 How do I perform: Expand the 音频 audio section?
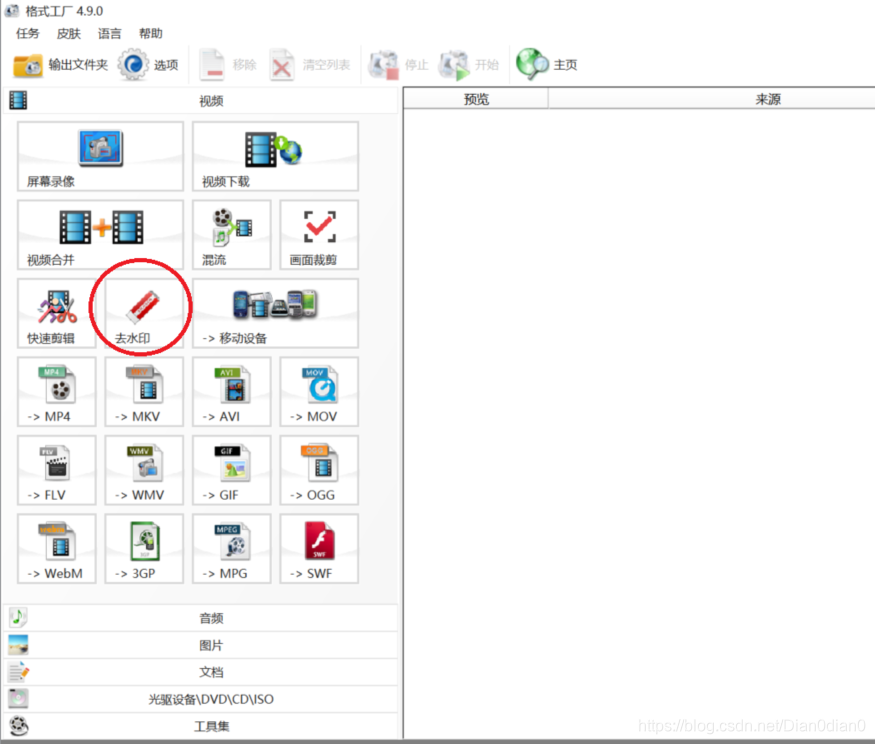coord(201,618)
